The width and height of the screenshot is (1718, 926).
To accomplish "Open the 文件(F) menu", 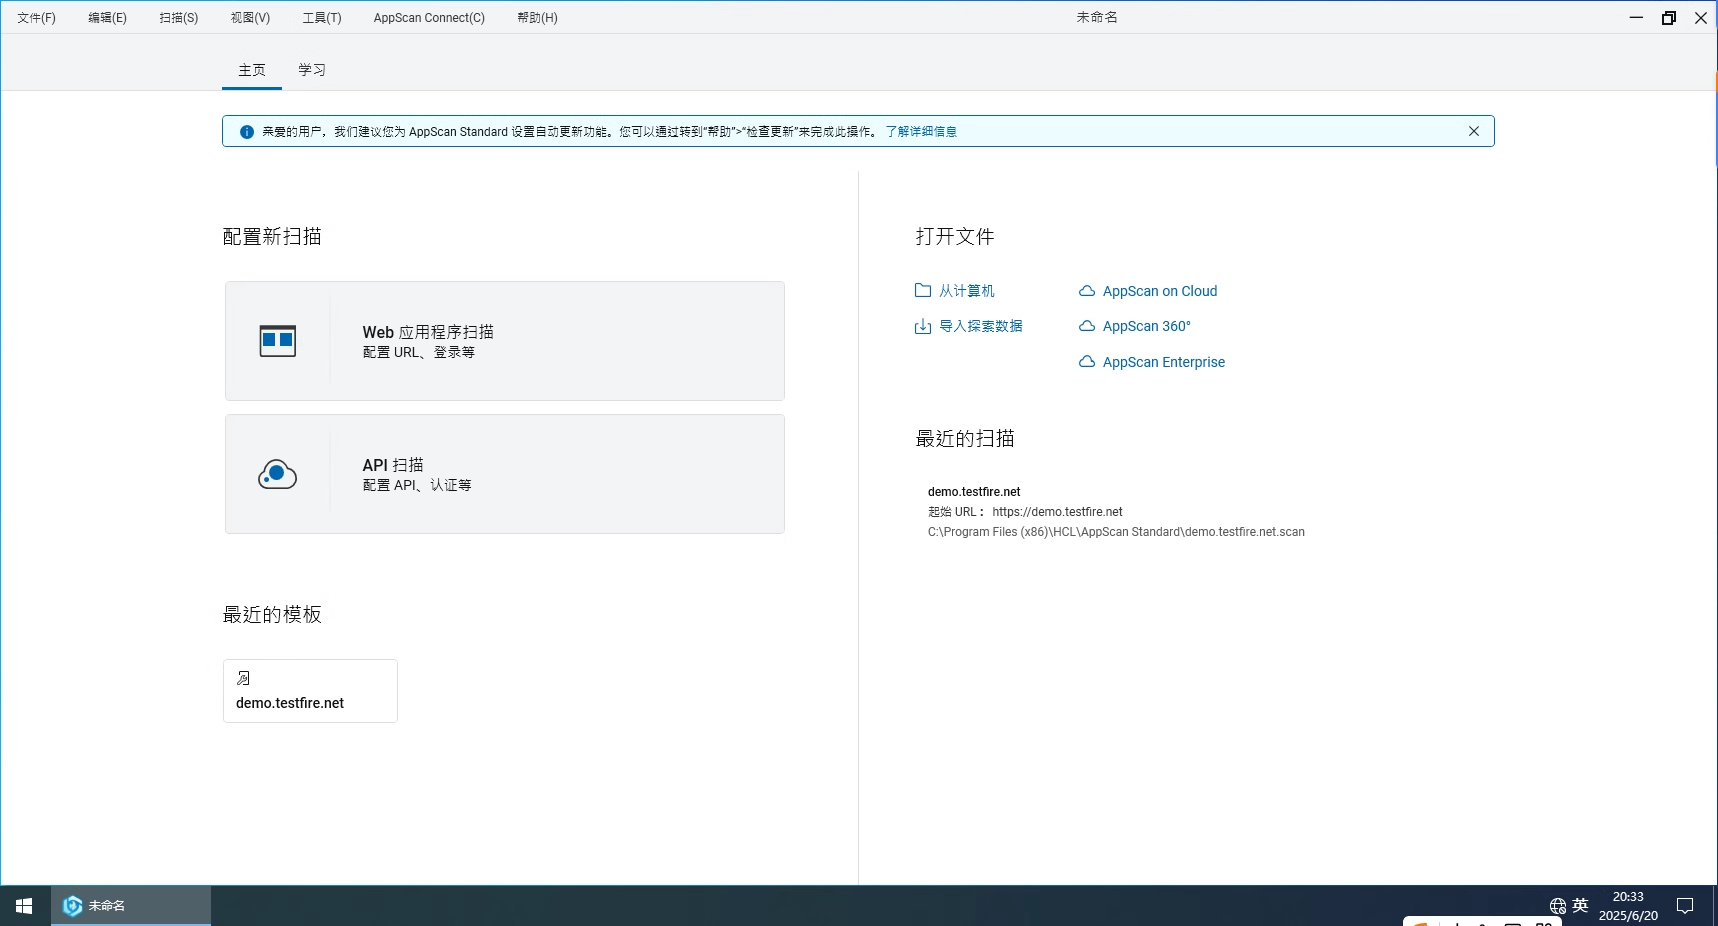I will [x=36, y=18].
